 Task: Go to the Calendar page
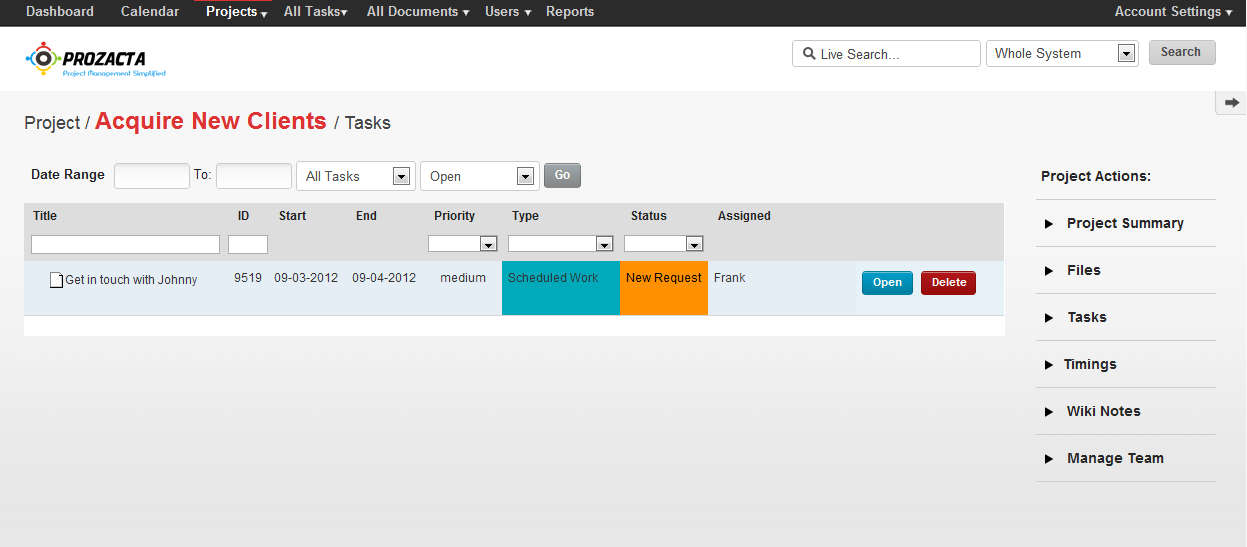(150, 12)
